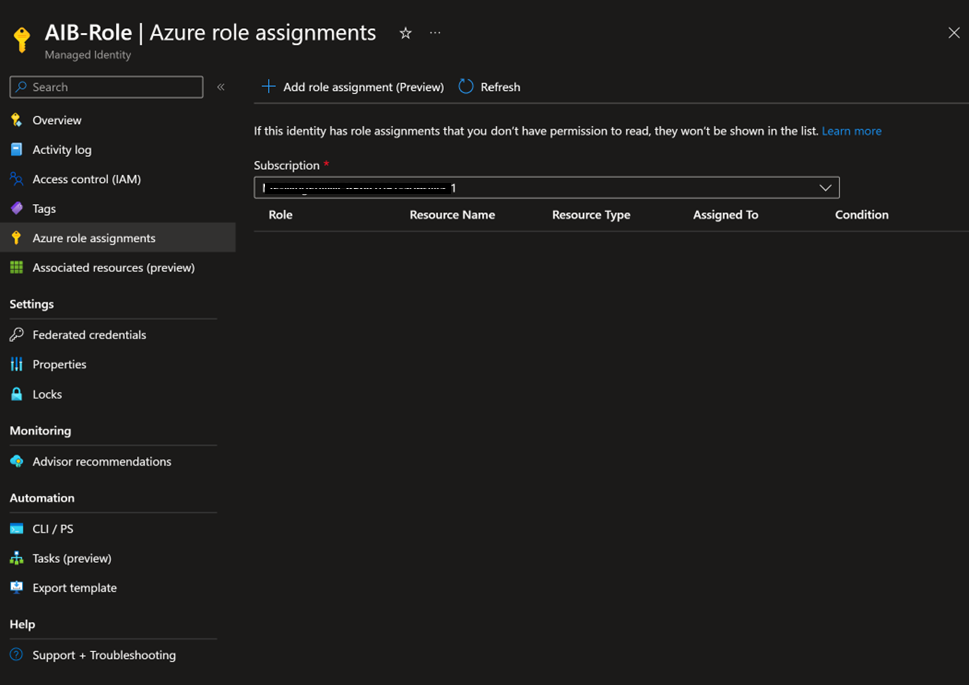Screen dimensions: 969x685
Task: Click the Managed Identity subtitle text
Action: [x=88, y=55]
